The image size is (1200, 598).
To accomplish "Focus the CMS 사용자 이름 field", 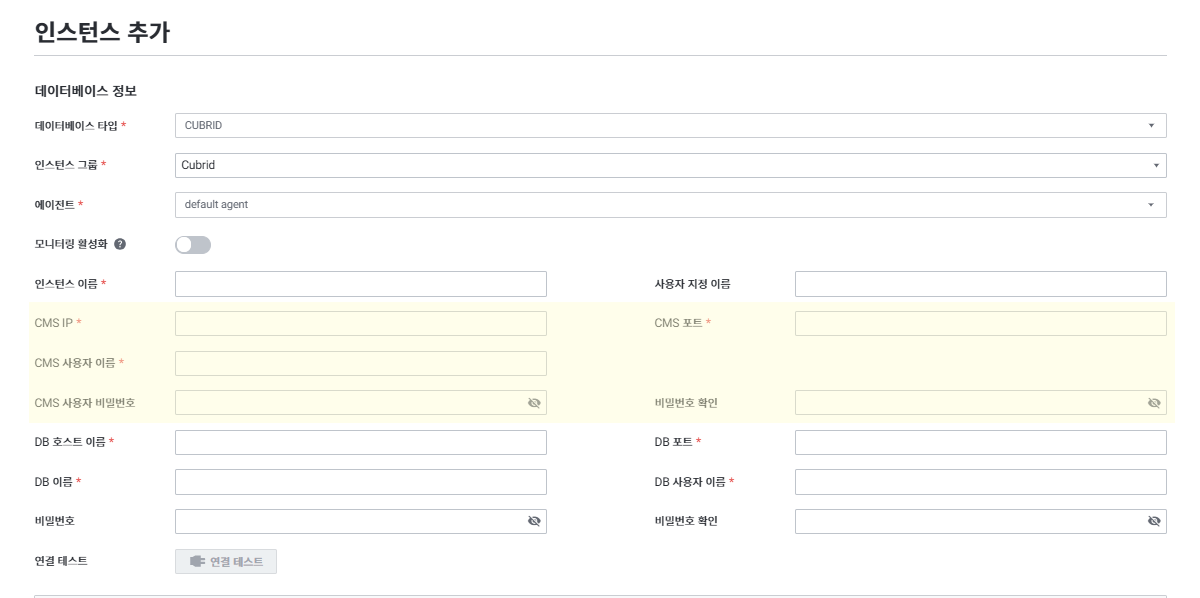I will [x=360, y=363].
